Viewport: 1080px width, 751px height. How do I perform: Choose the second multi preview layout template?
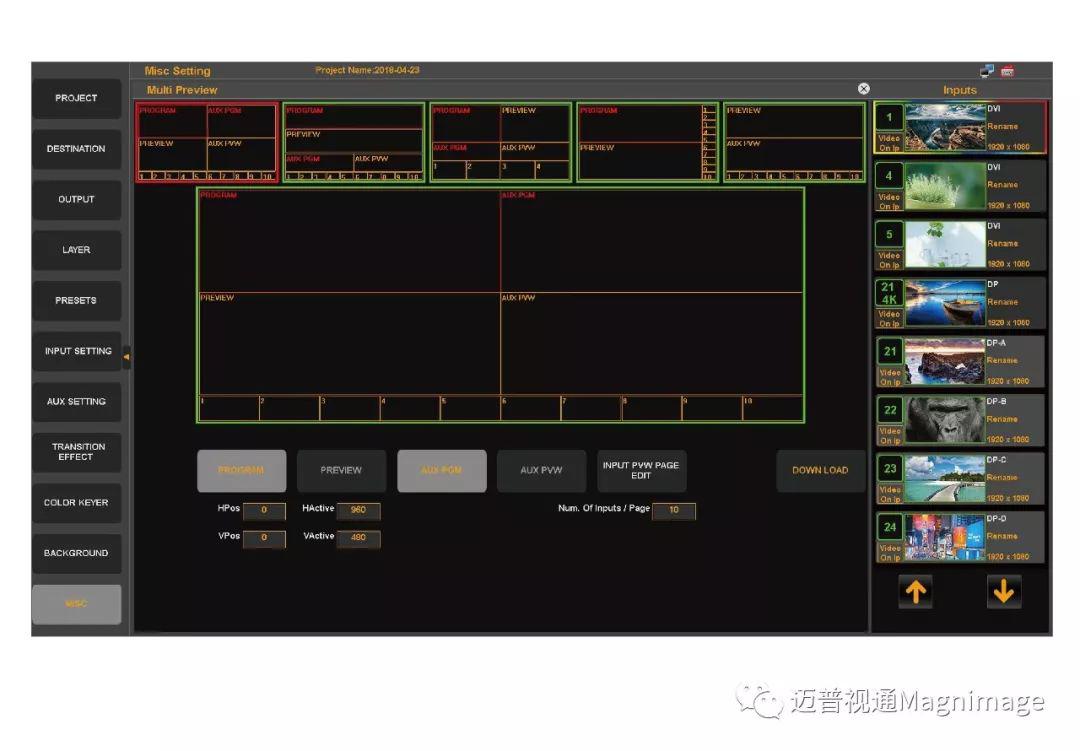pos(353,142)
